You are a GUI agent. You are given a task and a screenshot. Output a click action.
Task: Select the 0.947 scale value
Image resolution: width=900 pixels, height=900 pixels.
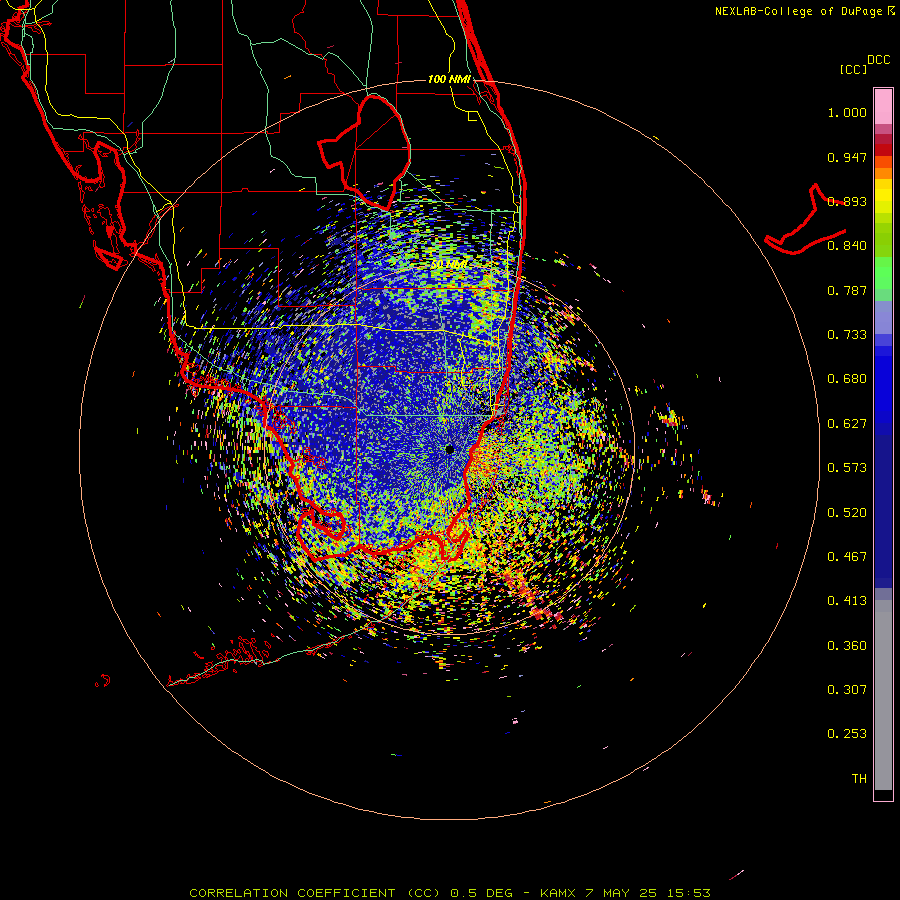point(847,157)
